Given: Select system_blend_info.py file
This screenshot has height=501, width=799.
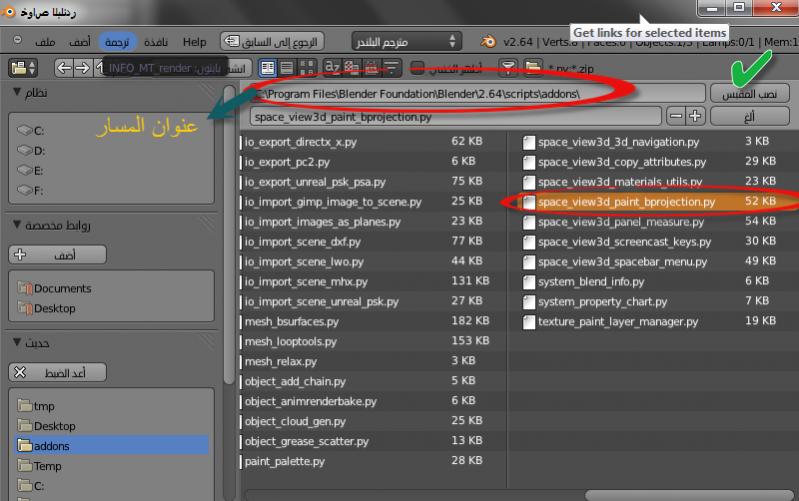Looking at the screenshot, I should pos(591,281).
